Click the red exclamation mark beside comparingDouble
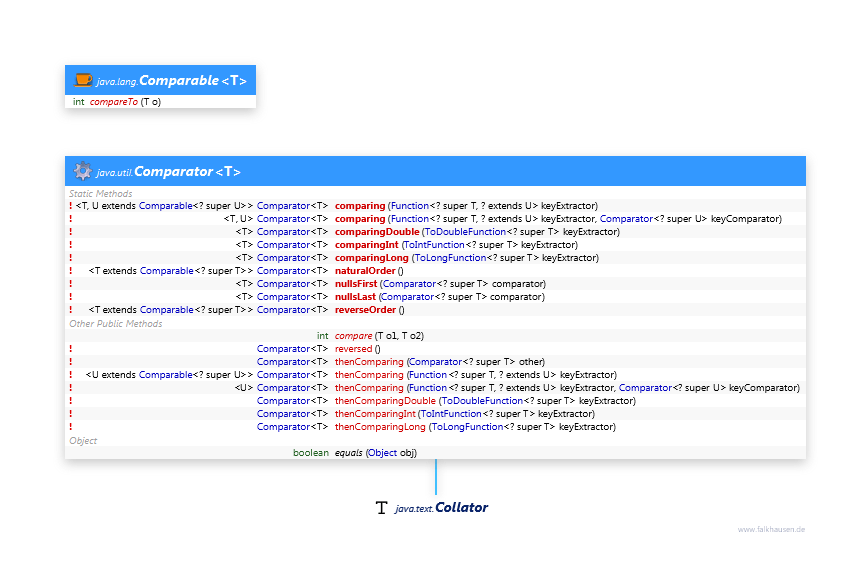The width and height of the screenshot is (862, 575). [x=70, y=231]
